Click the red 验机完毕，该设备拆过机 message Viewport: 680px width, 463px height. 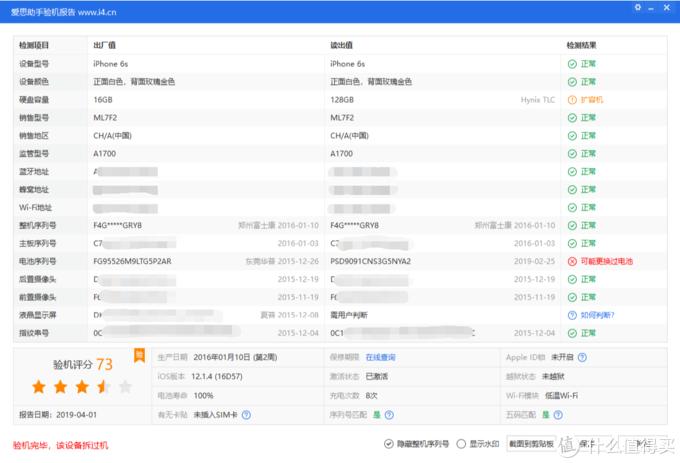coord(60,445)
